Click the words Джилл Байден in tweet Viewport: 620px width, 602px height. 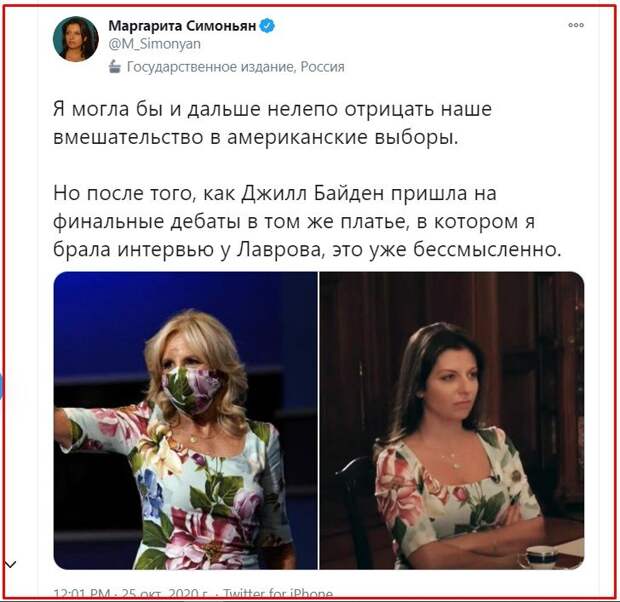313,193
